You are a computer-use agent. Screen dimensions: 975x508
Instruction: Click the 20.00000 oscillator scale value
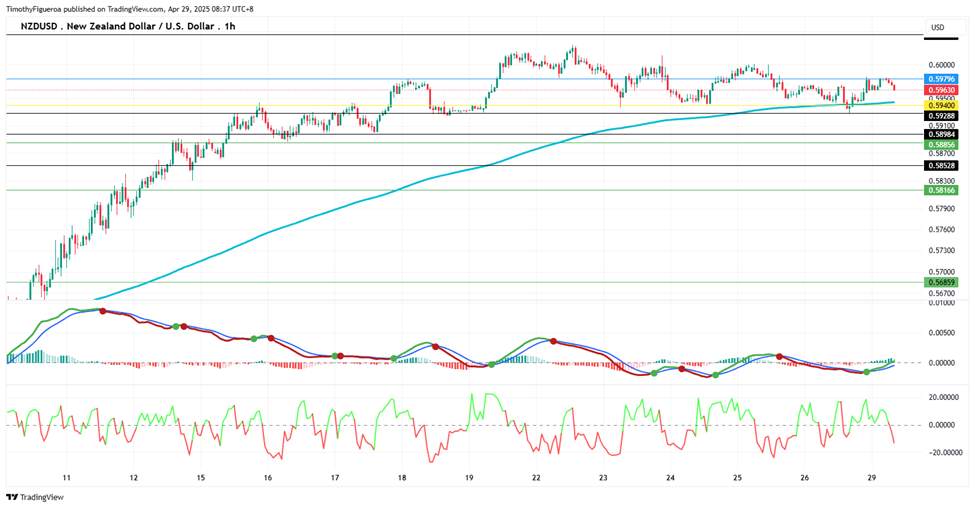(943, 397)
